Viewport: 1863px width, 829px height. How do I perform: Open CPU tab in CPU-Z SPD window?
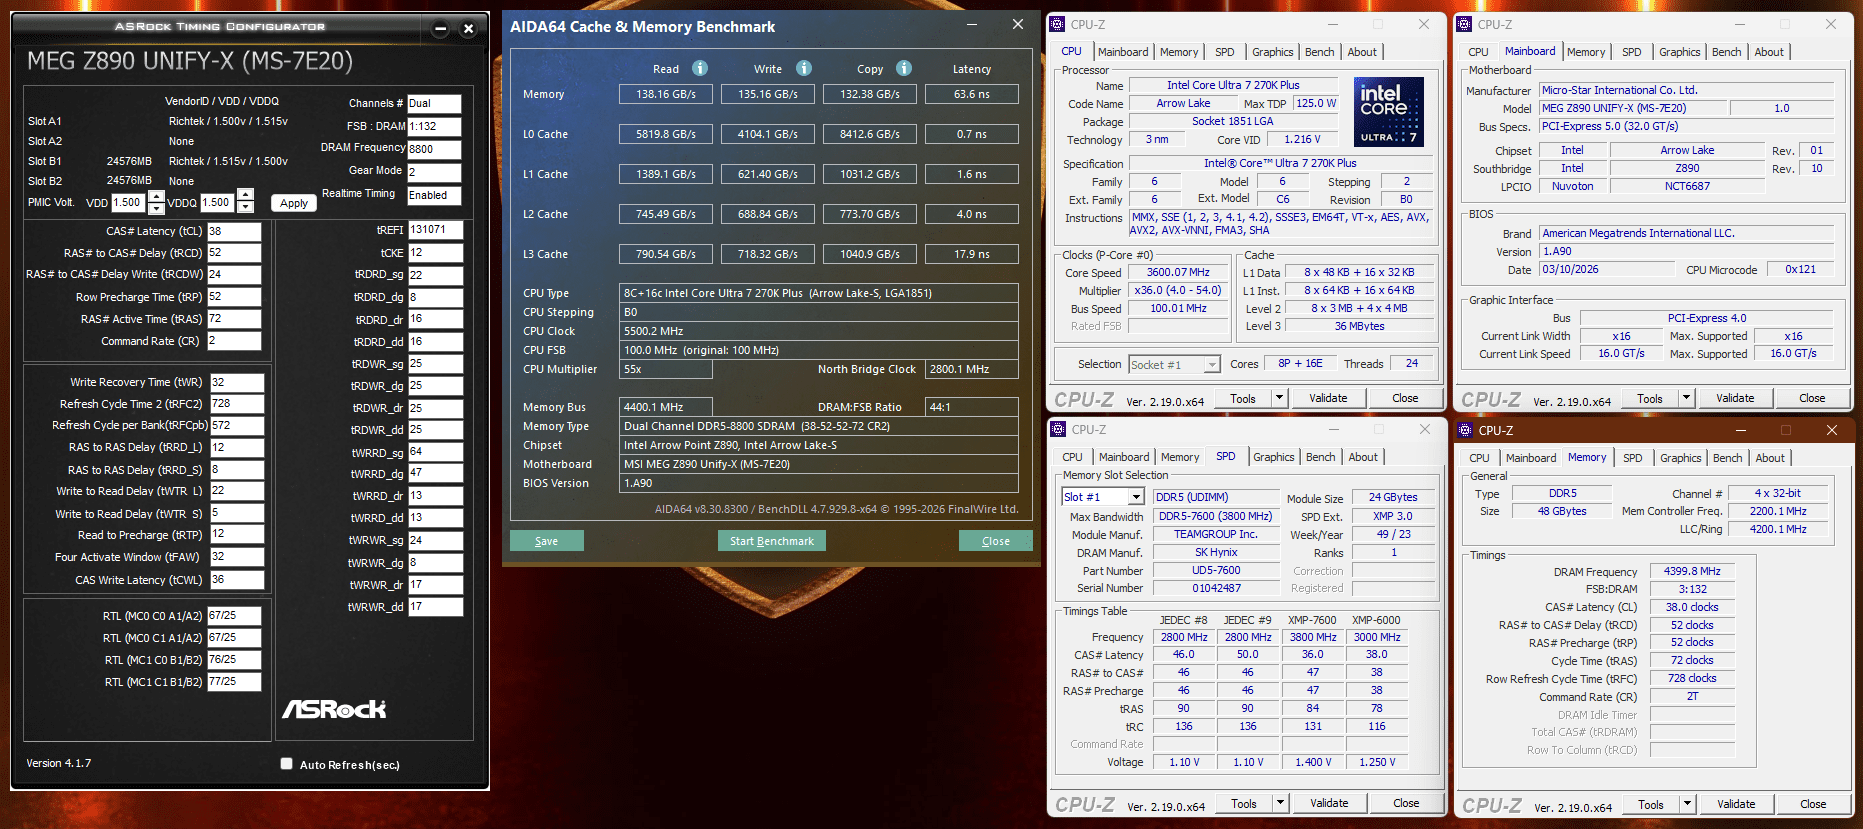coord(1072,457)
